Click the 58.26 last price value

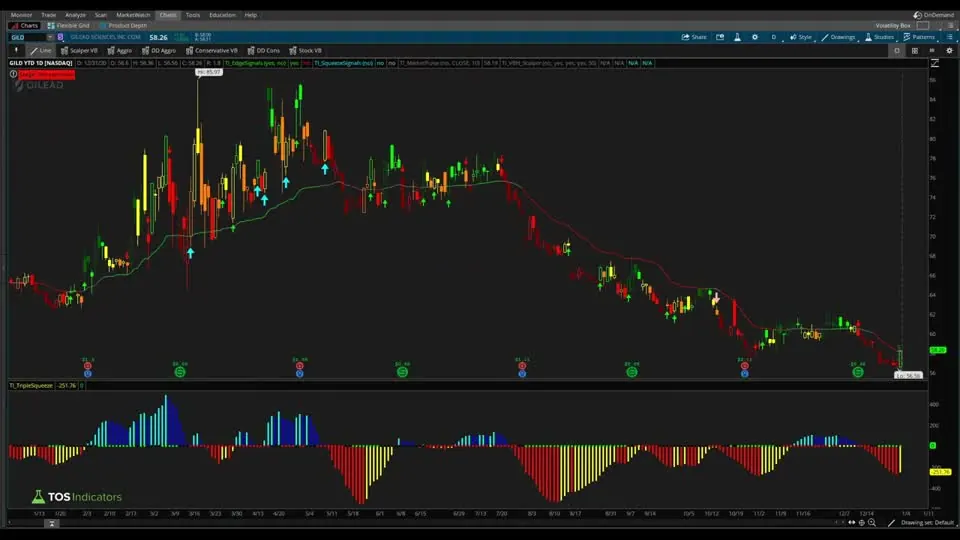(159, 37)
